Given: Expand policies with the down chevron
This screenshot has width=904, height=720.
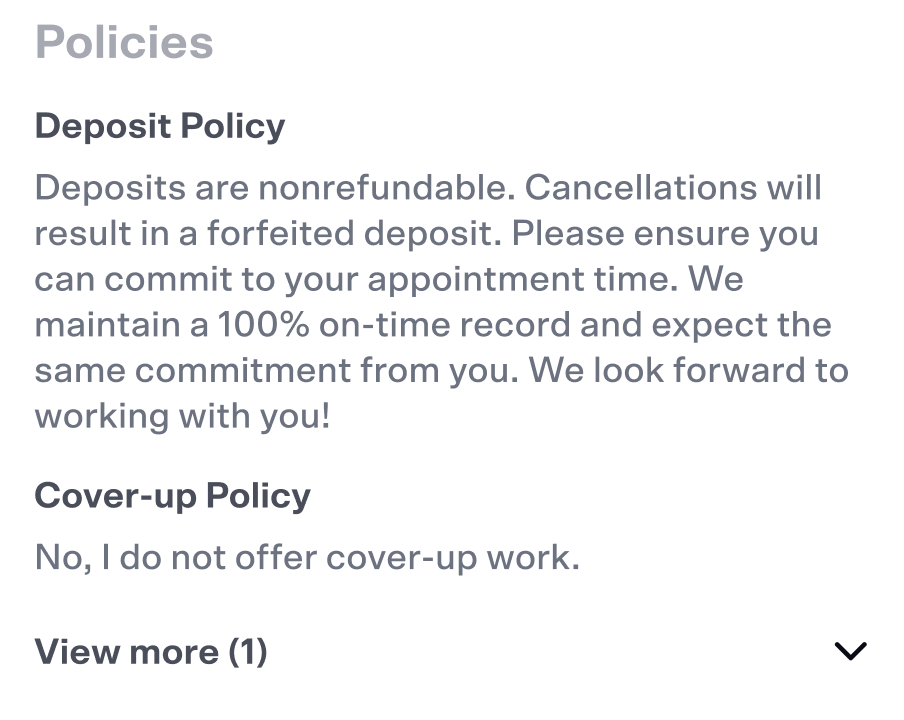Looking at the screenshot, I should coord(850,652).
